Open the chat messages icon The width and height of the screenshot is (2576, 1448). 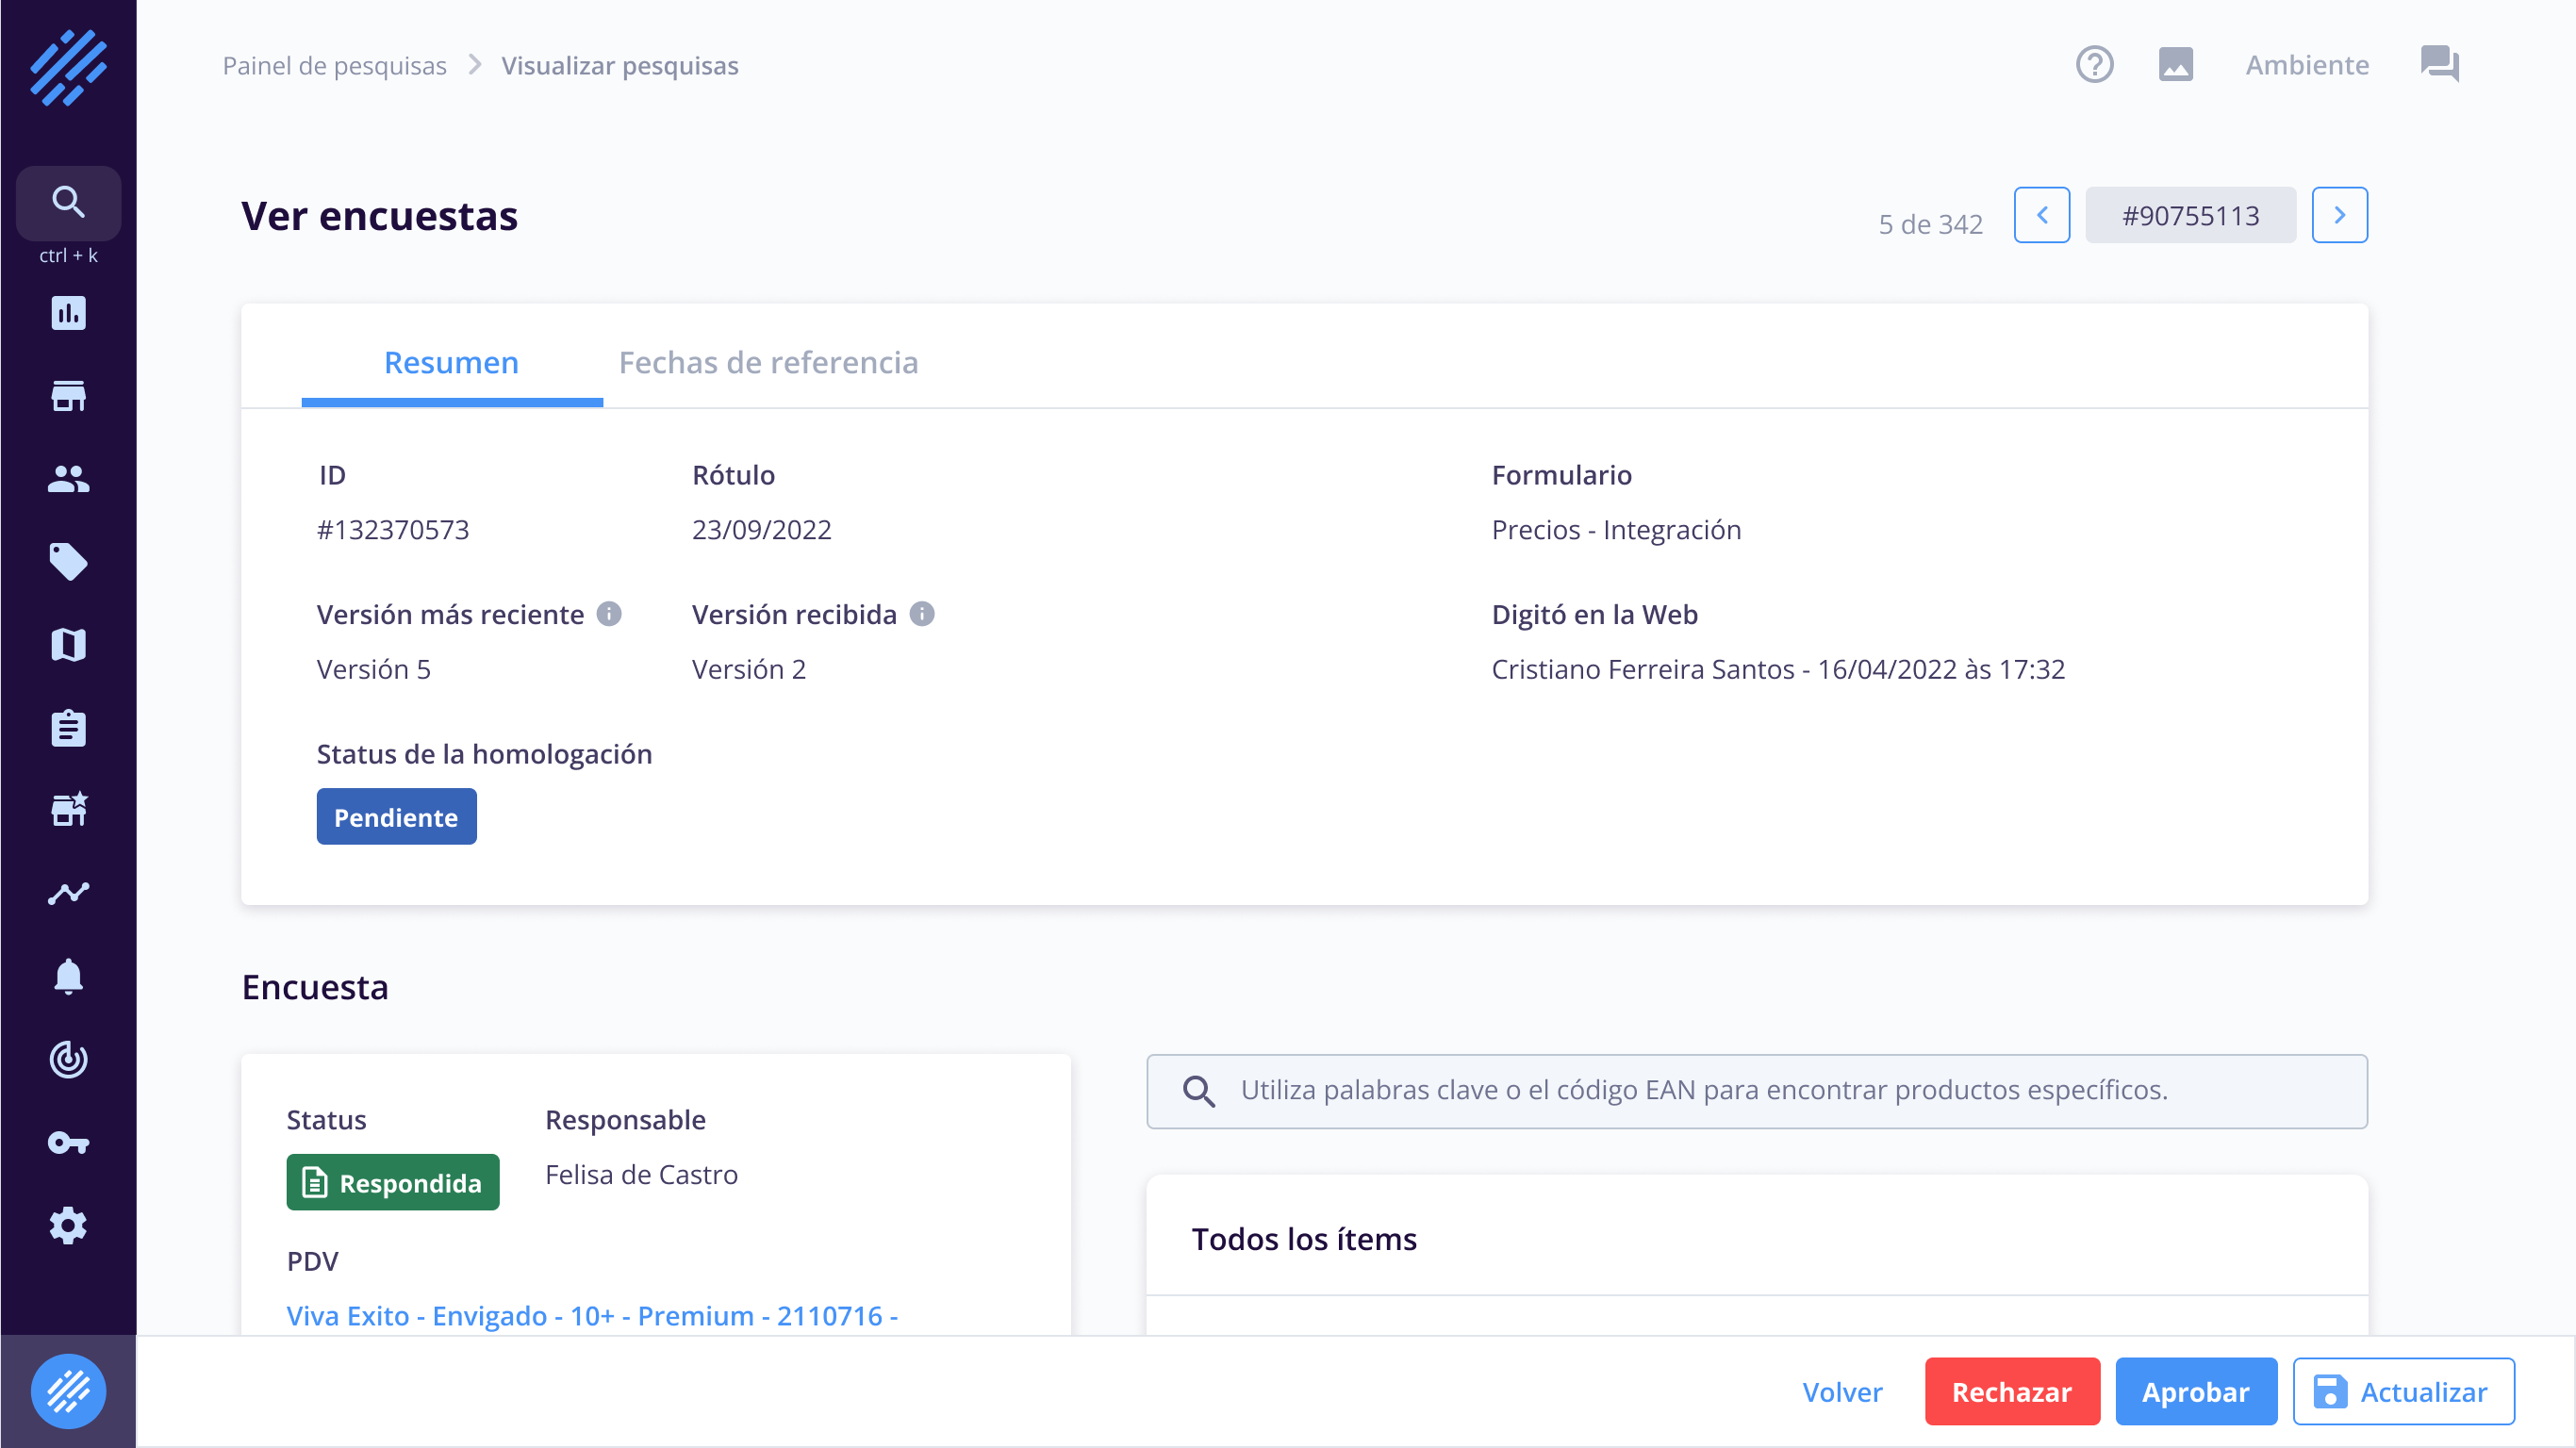2439,65
